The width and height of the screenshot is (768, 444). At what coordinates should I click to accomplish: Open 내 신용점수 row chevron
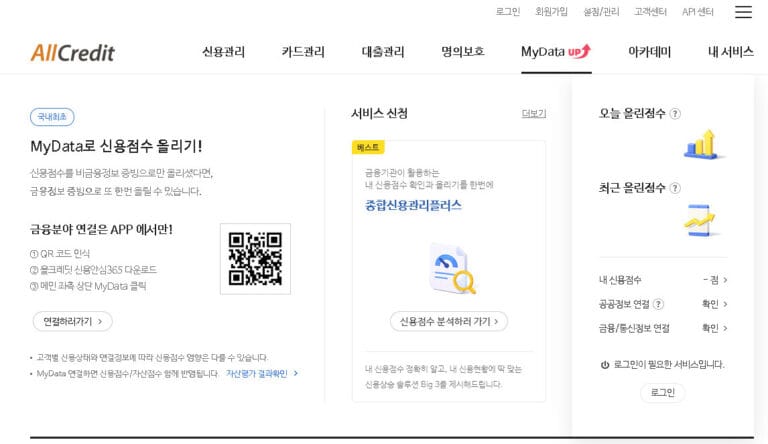click(725, 280)
